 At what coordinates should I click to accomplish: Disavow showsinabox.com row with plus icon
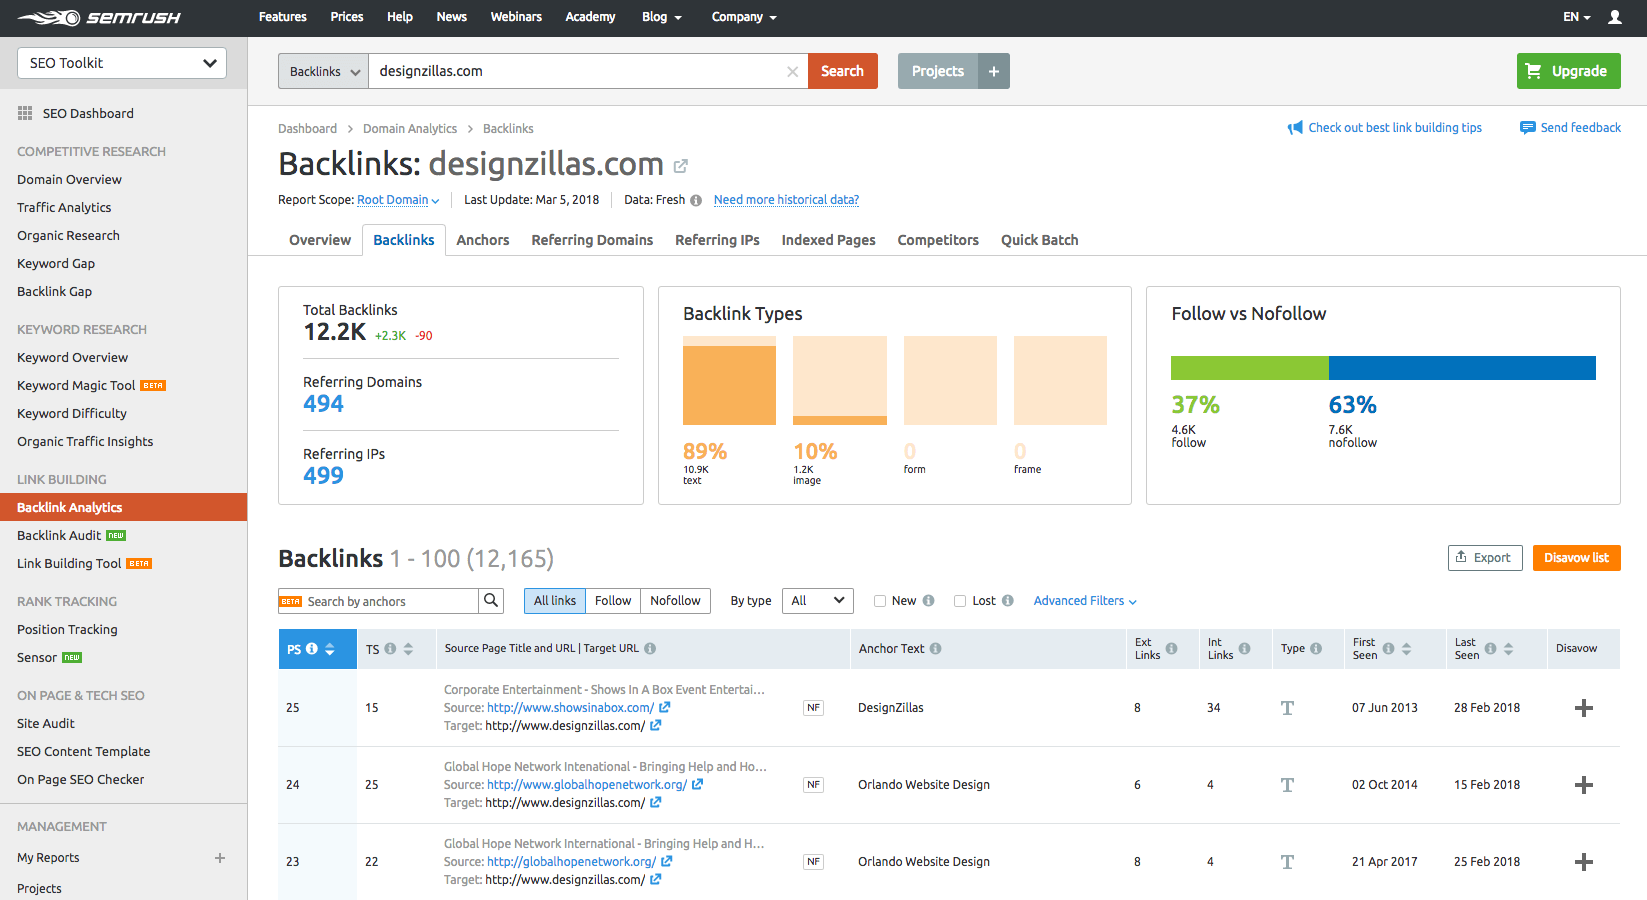1584,708
